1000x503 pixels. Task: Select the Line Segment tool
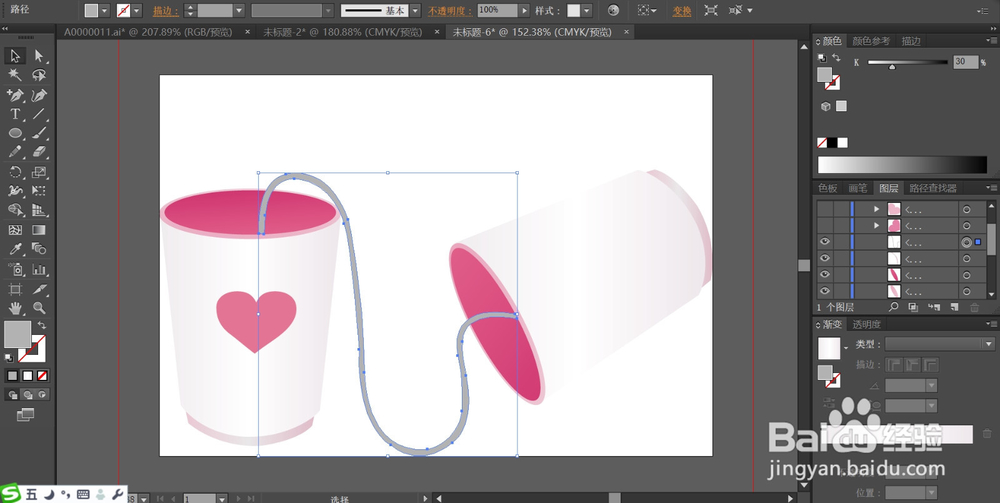(39, 114)
